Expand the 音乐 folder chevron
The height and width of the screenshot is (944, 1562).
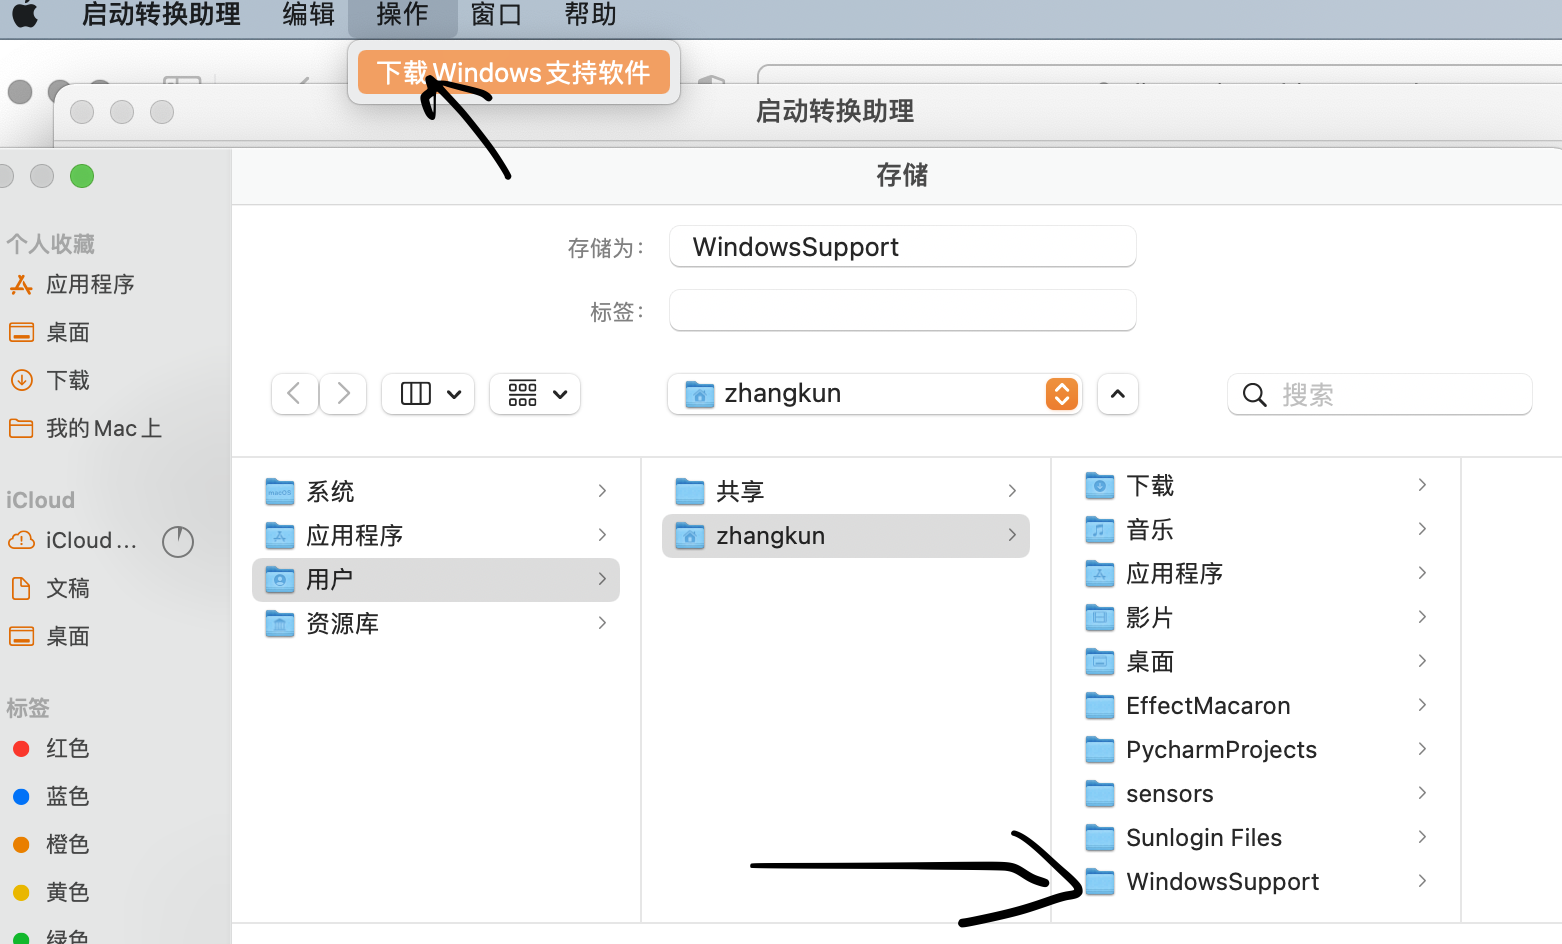[1422, 529]
